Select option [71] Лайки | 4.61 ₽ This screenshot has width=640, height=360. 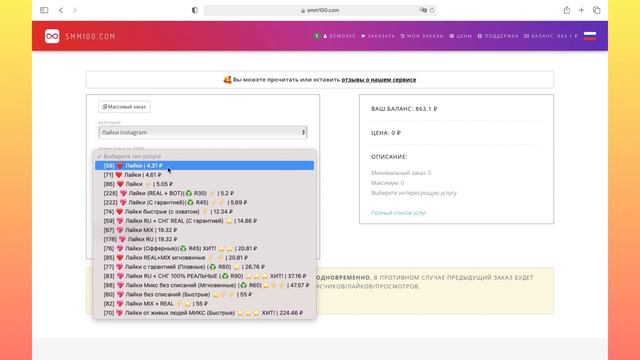point(204,175)
